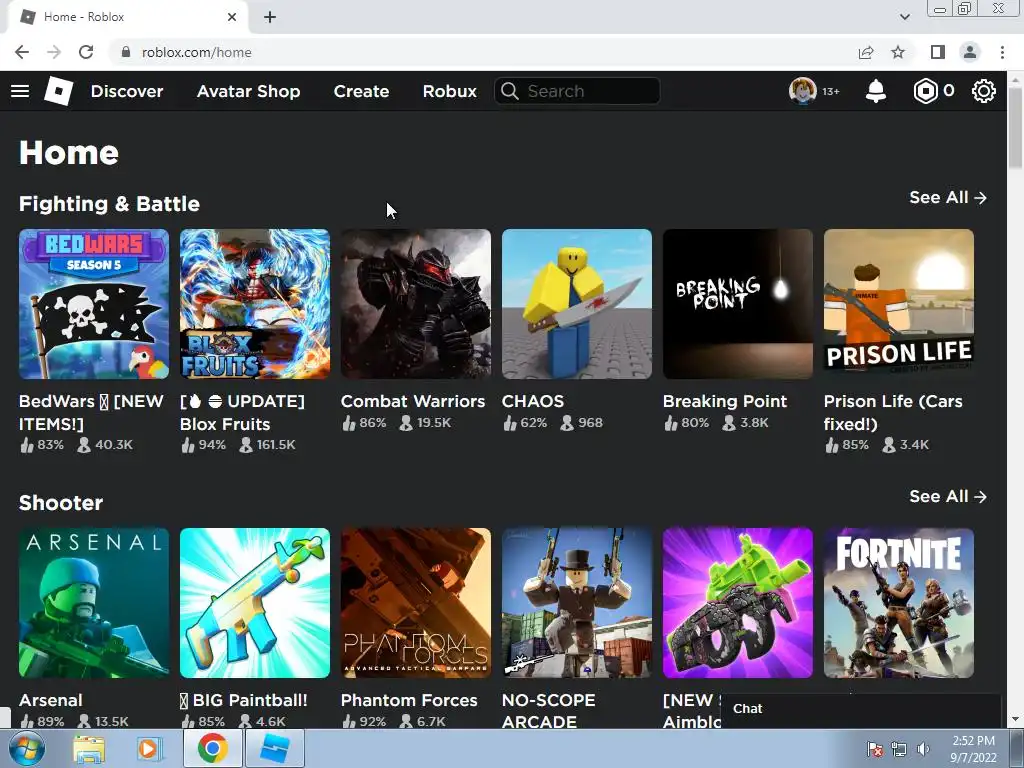The height and width of the screenshot is (768, 1024).
Task: Click the "Arsenal" title text
Action: click(50, 700)
